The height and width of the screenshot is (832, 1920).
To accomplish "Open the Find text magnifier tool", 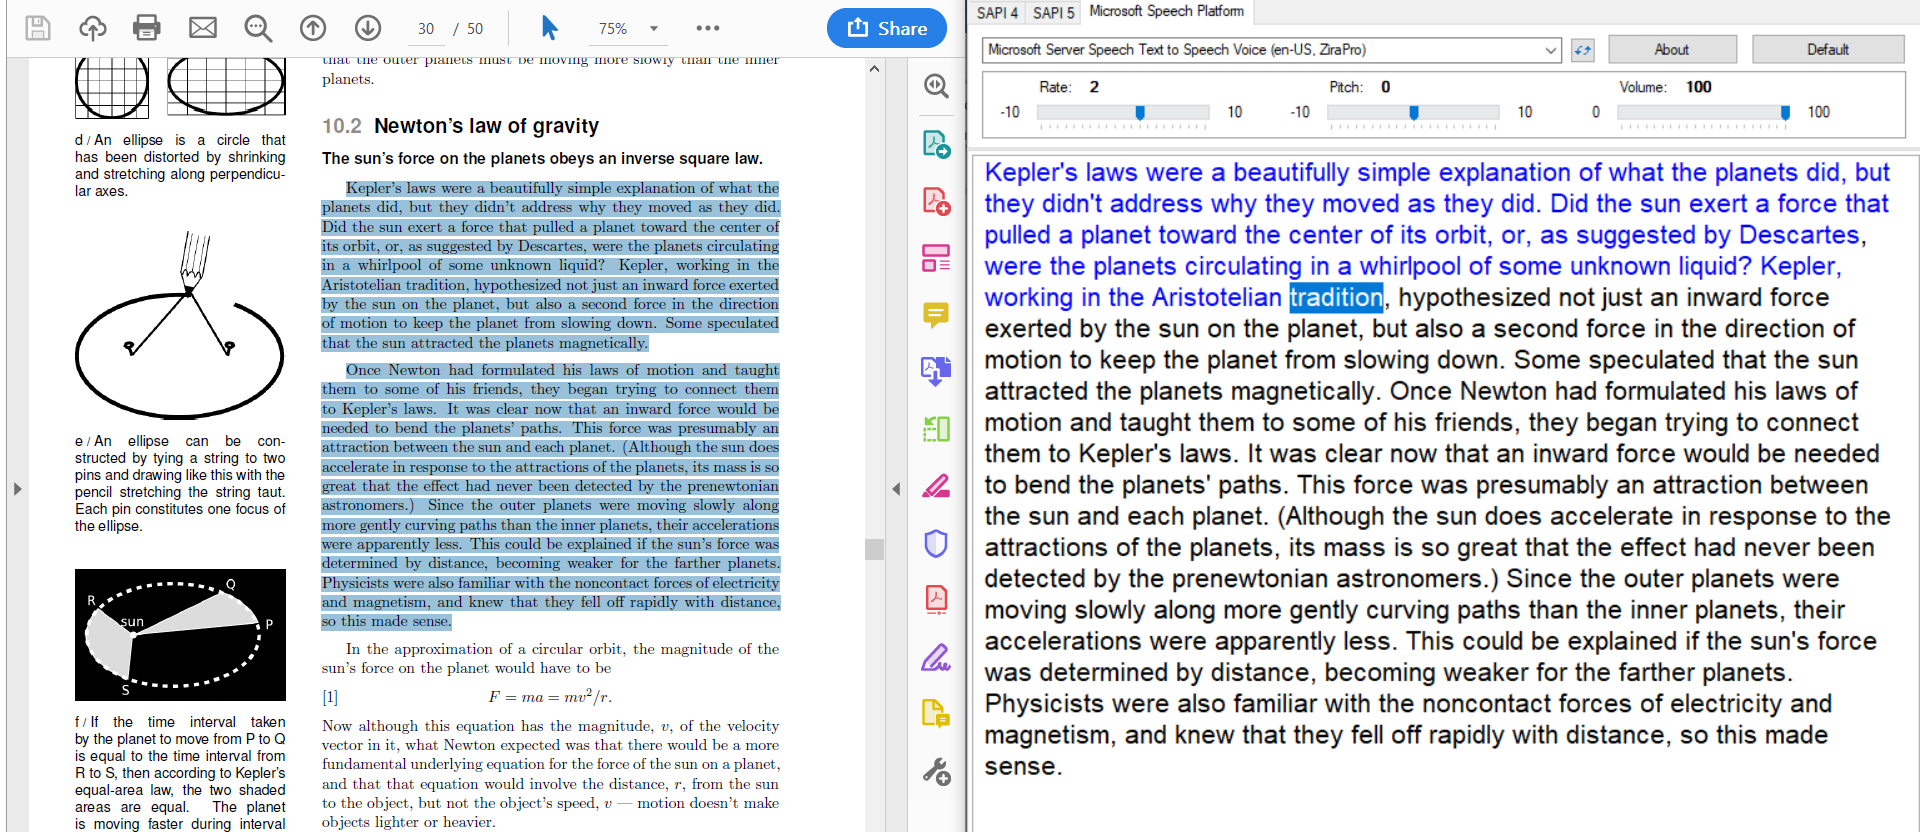I will click(258, 28).
